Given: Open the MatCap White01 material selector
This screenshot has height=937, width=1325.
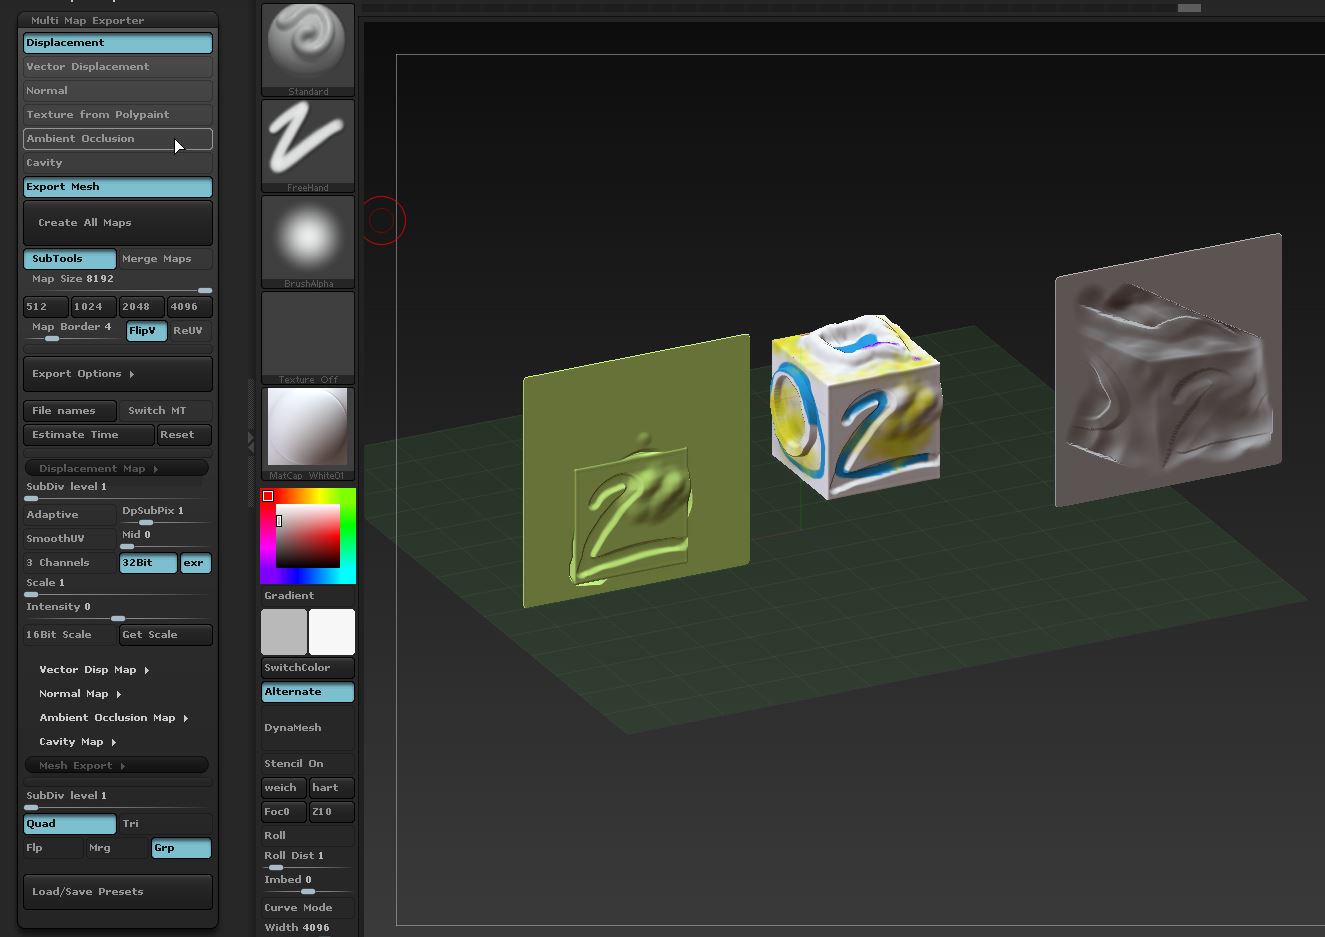Looking at the screenshot, I should tap(308, 433).
